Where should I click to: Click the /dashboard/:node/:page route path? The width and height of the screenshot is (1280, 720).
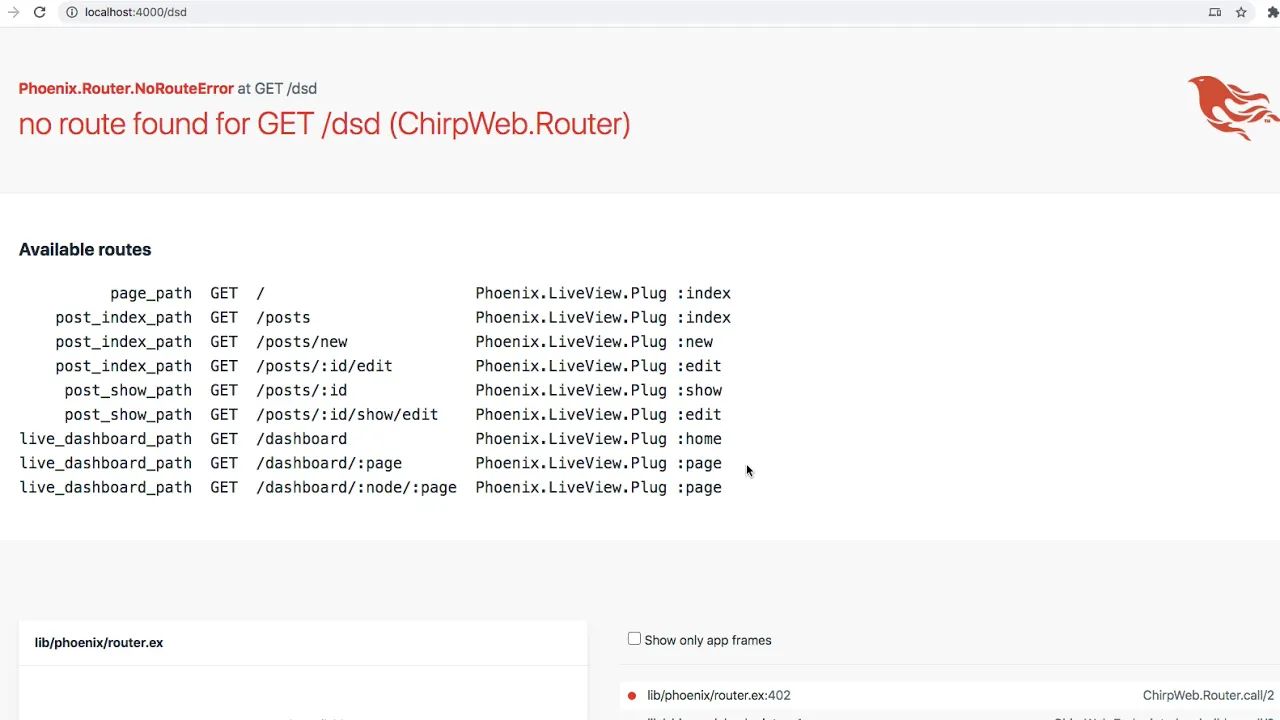pos(356,487)
